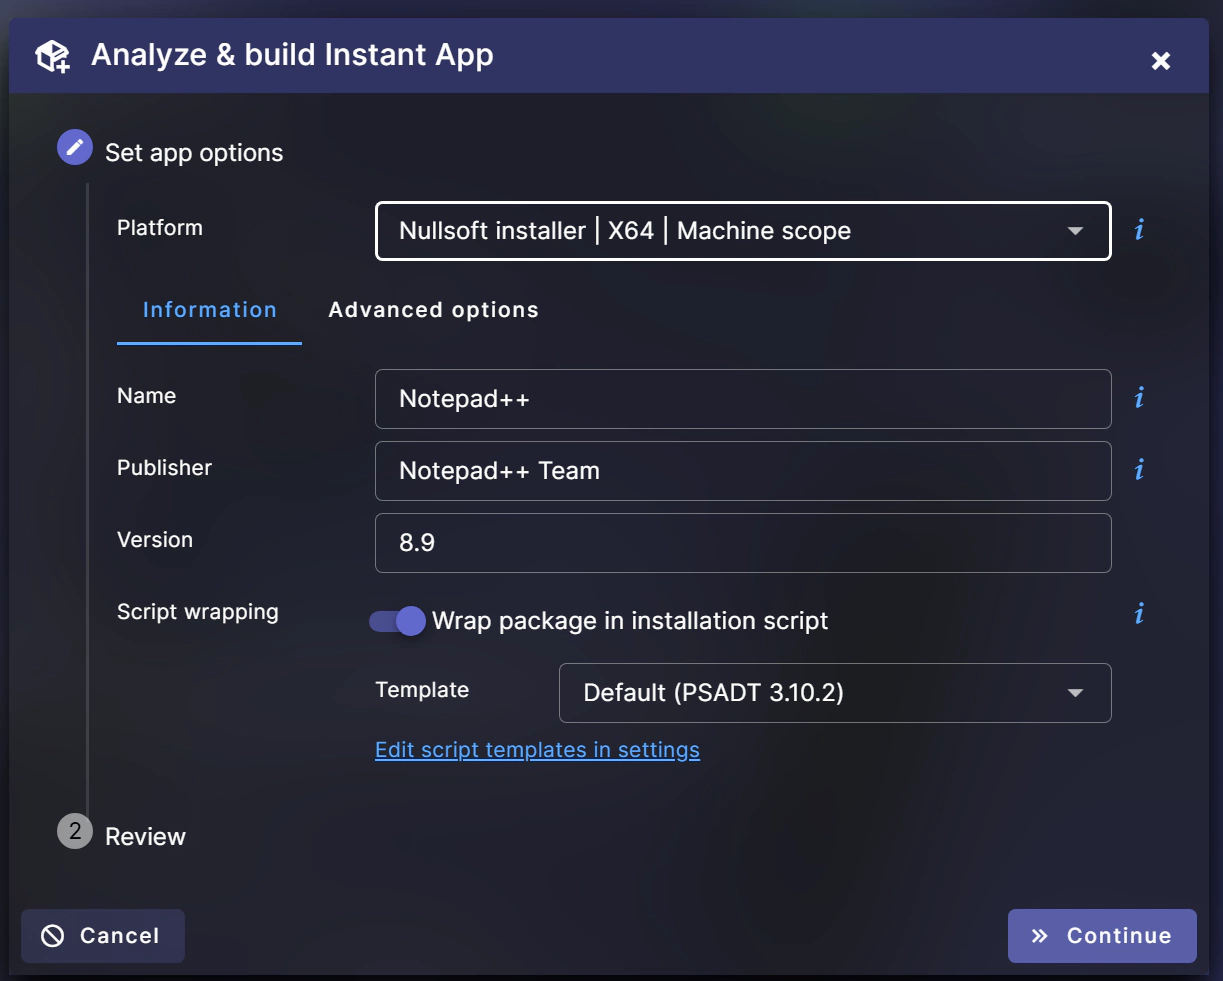The width and height of the screenshot is (1223, 981).
Task: Click the info icon beside Name field
Action: [x=1139, y=398]
